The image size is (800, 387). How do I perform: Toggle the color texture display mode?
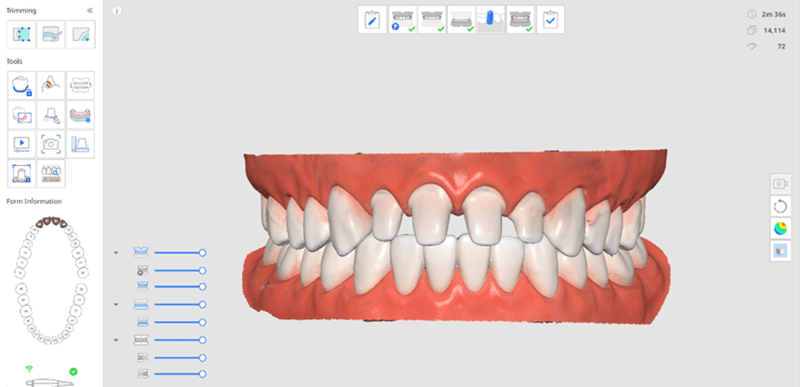[x=780, y=229]
